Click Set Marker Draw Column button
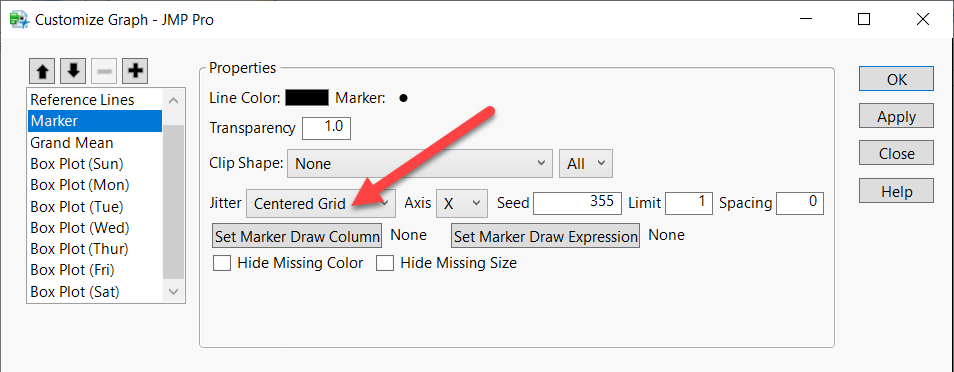 [x=297, y=236]
